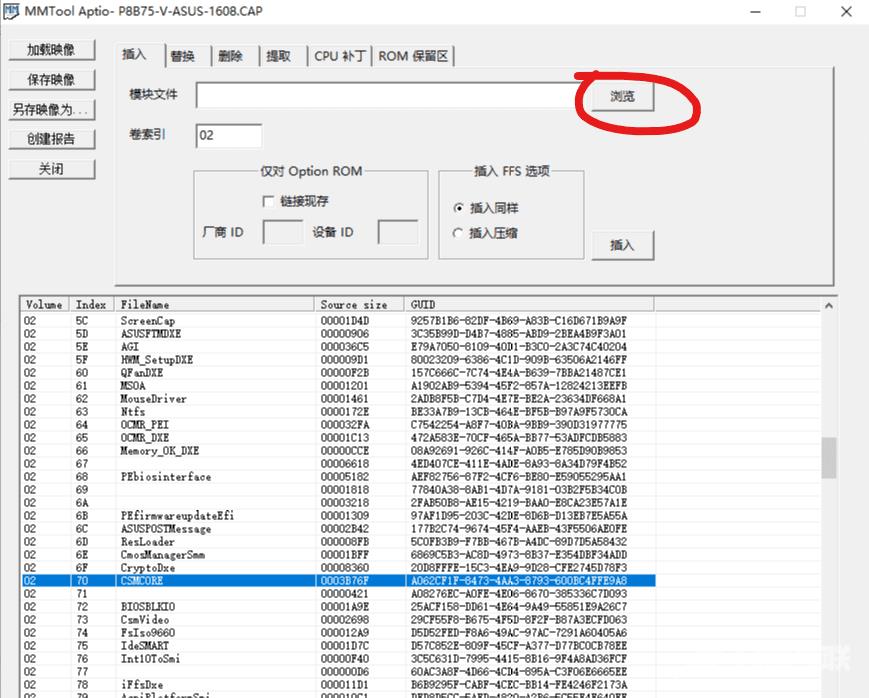Click the 厂商 ID vendor field
Image resolution: width=869 pixels, height=698 pixels.
(283, 232)
